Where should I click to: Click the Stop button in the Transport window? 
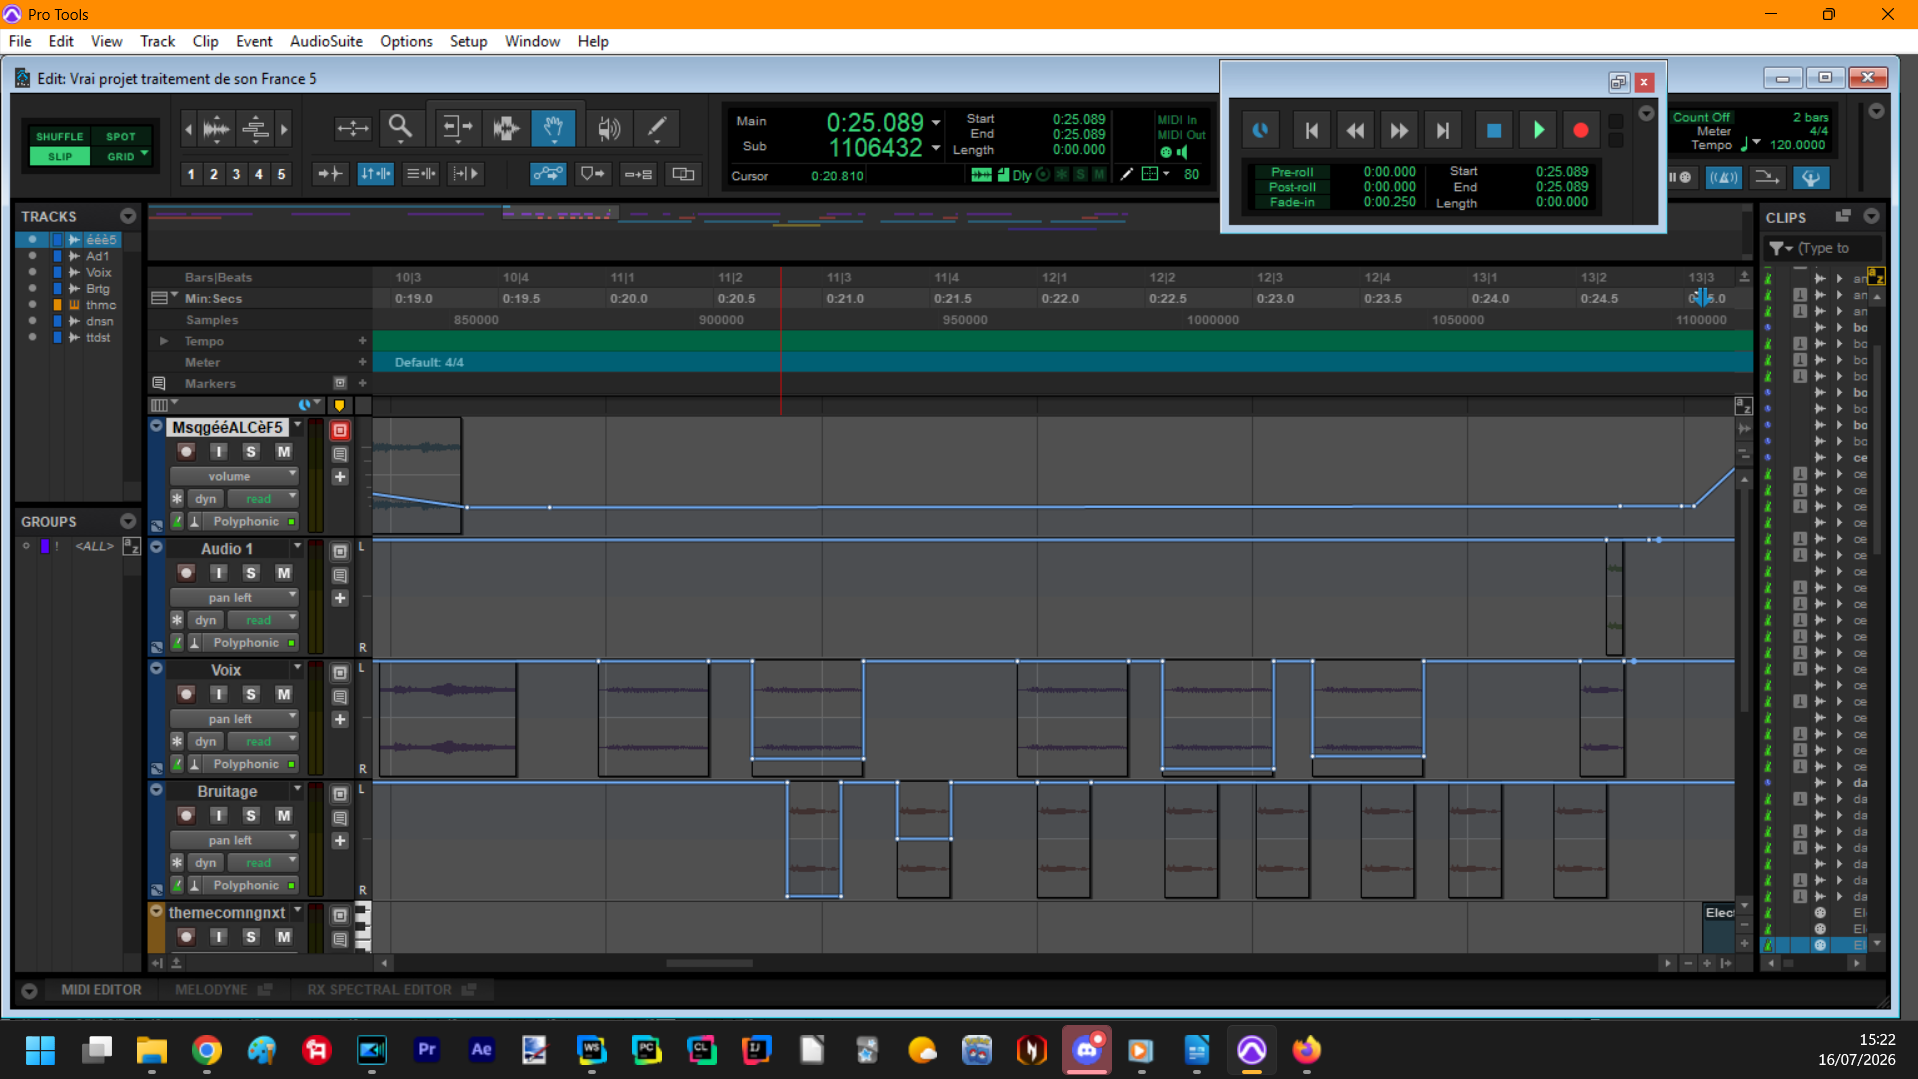point(1494,130)
